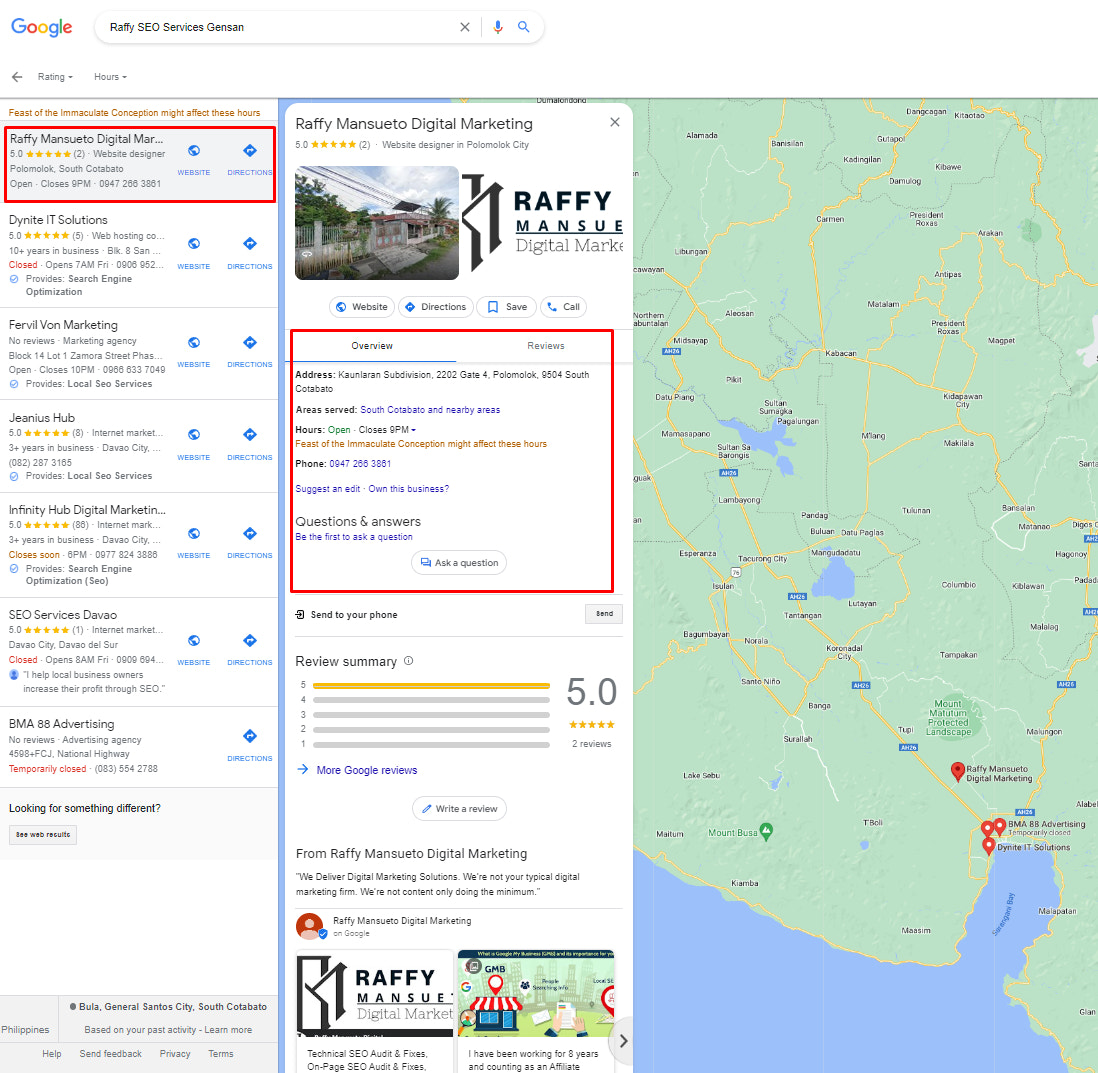This screenshot has height=1073, width=1098.
Task: Get directions to Dynite IT Solutions
Action: click(x=250, y=244)
